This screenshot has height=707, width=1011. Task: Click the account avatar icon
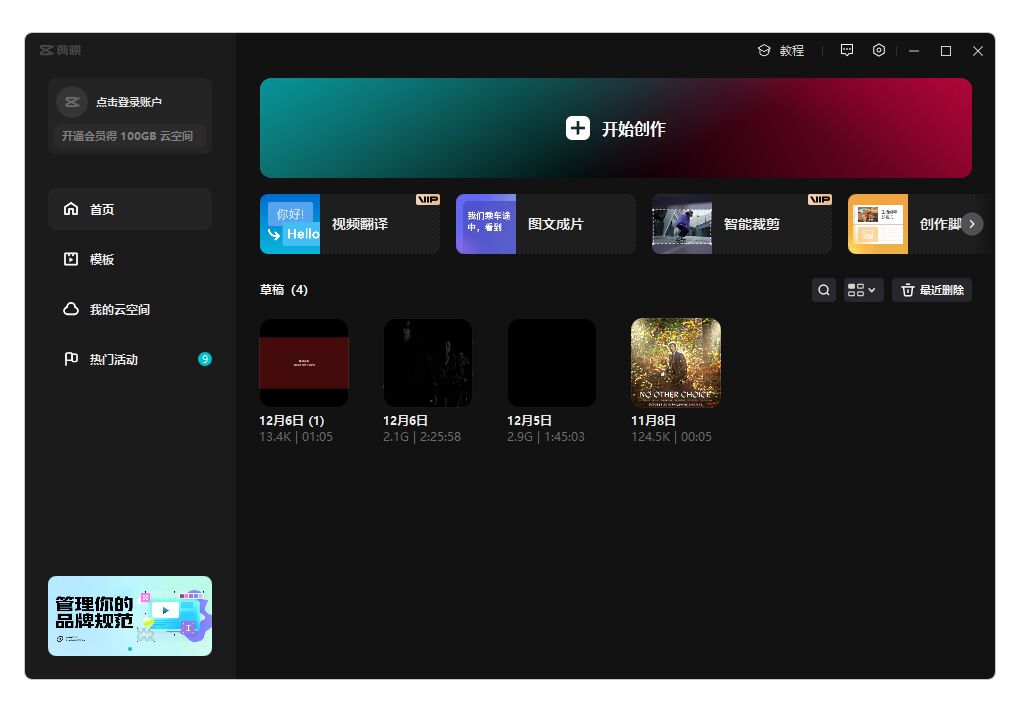[x=71, y=102]
